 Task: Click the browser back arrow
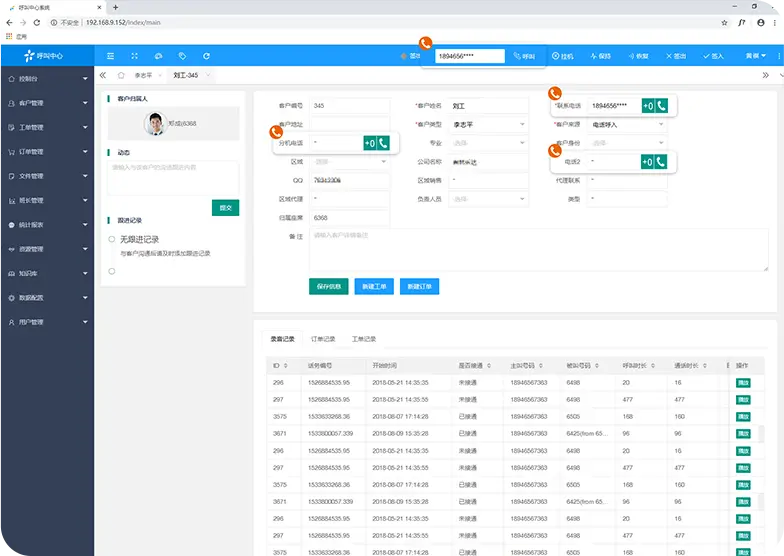coord(10,22)
